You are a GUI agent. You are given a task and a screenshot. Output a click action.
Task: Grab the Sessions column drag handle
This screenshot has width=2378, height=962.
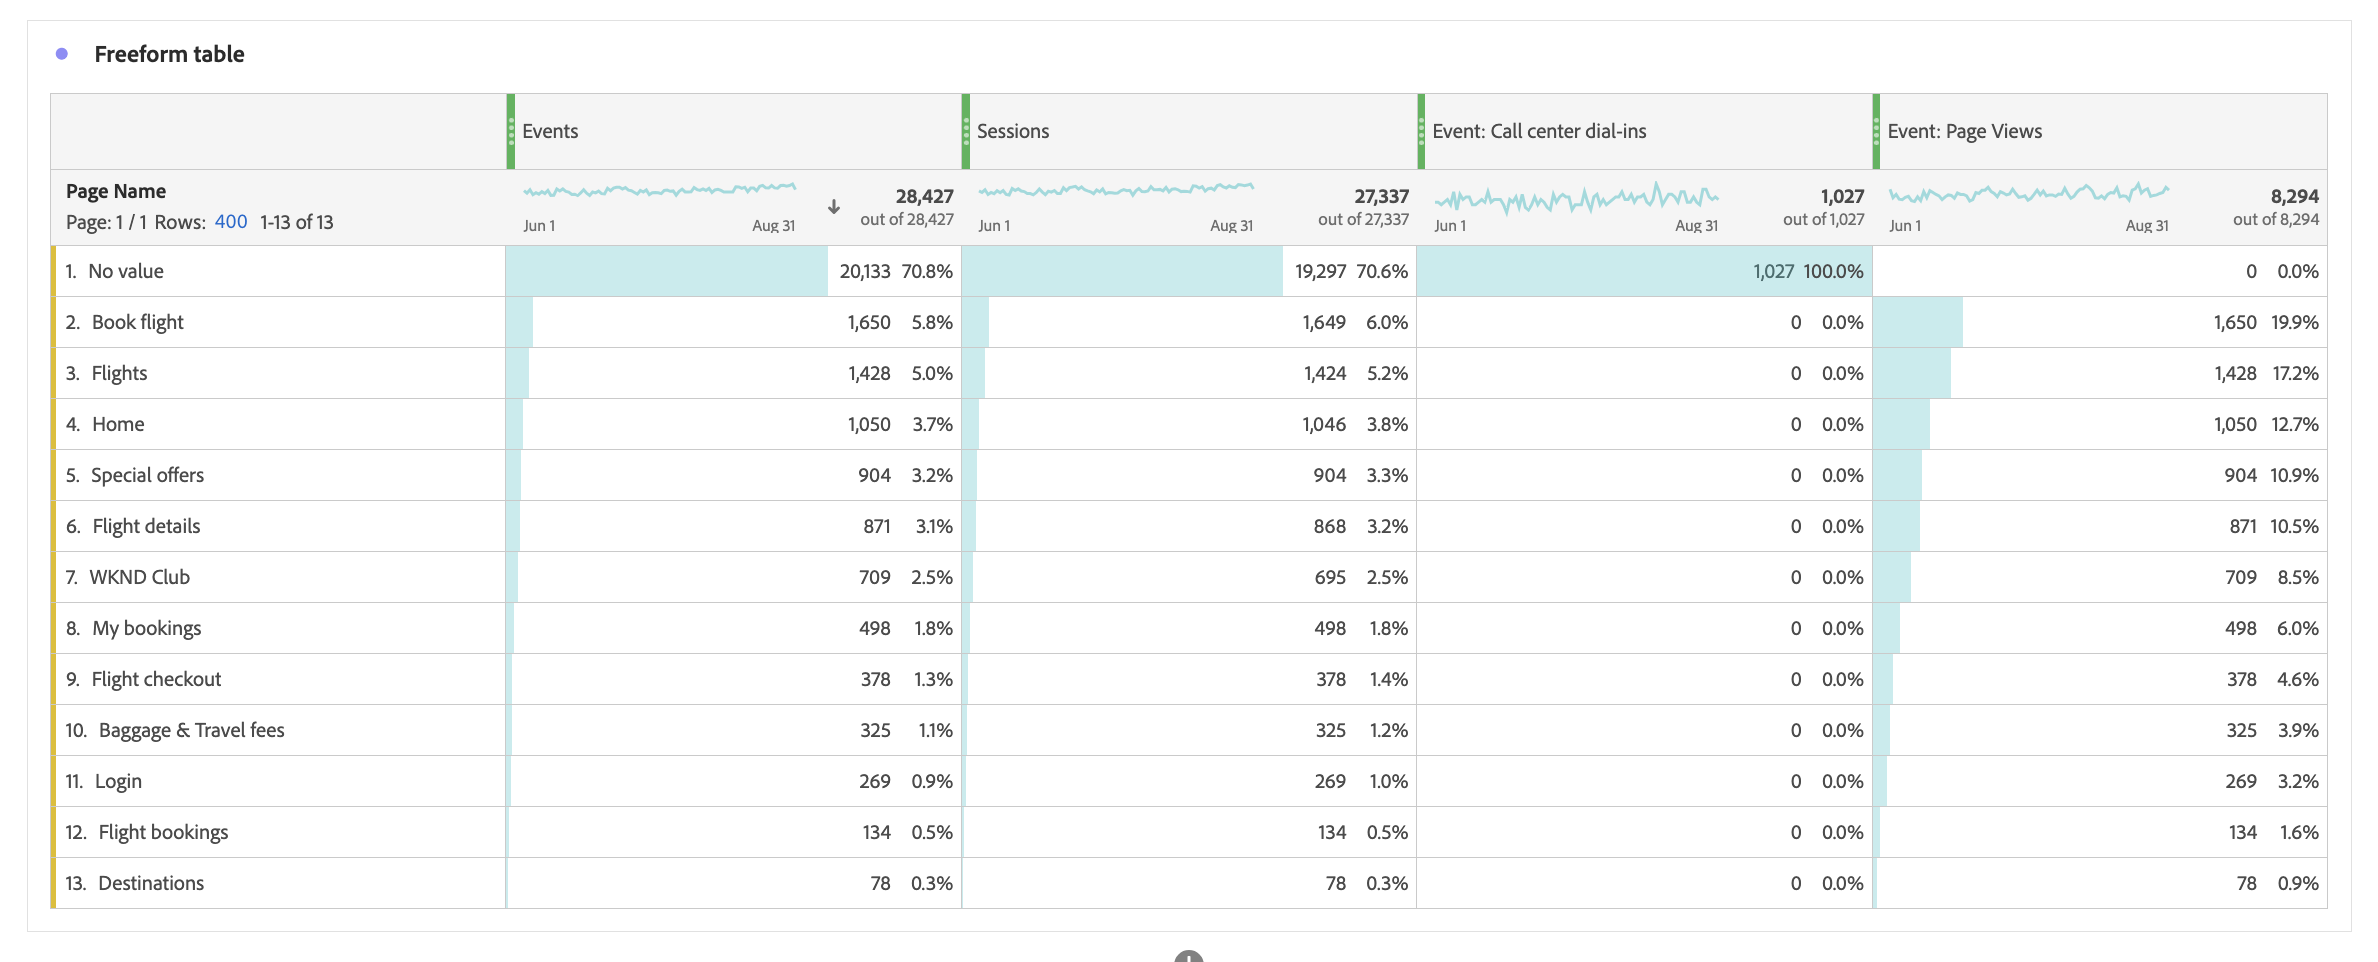click(966, 131)
